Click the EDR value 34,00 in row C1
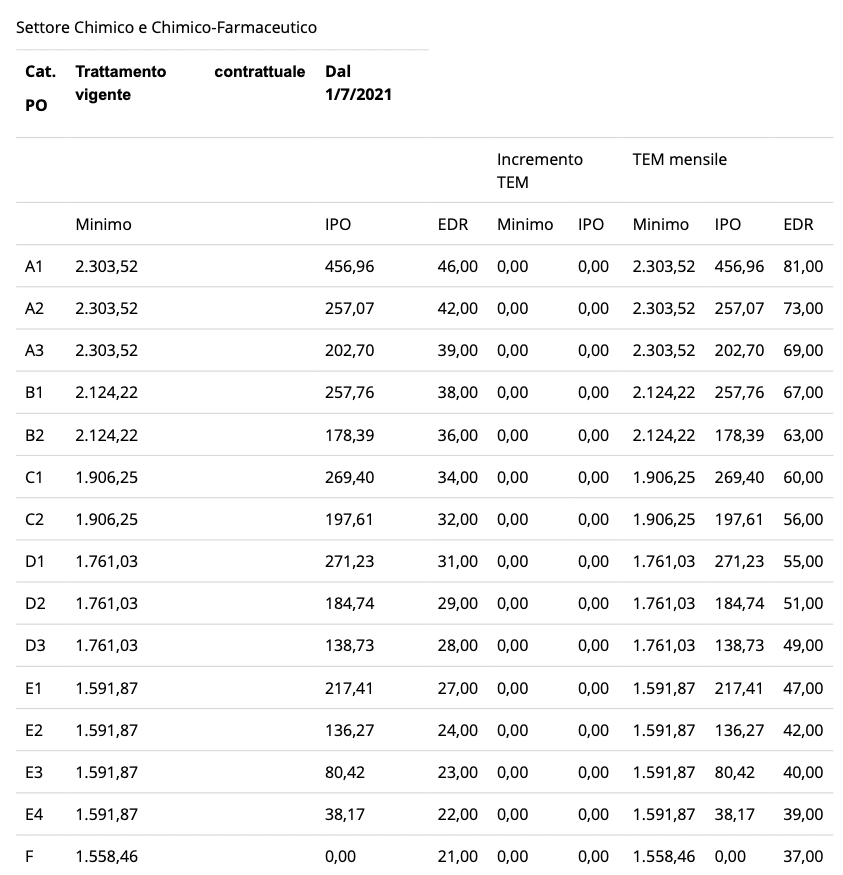This screenshot has height=875, width=843. (x=458, y=477)
